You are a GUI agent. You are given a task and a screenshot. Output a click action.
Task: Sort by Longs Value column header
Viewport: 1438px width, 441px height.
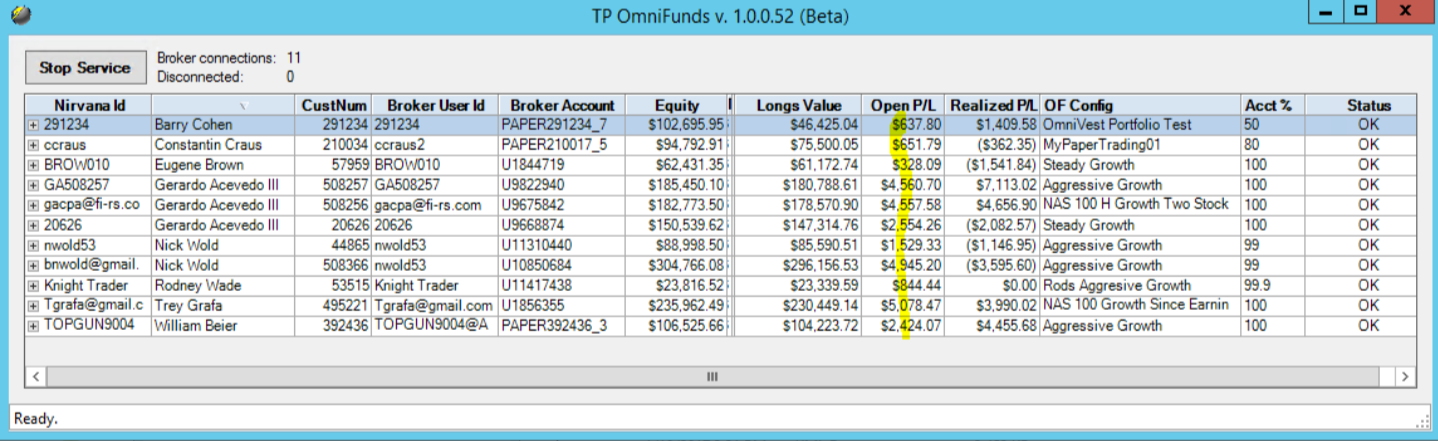pos(798,105)
